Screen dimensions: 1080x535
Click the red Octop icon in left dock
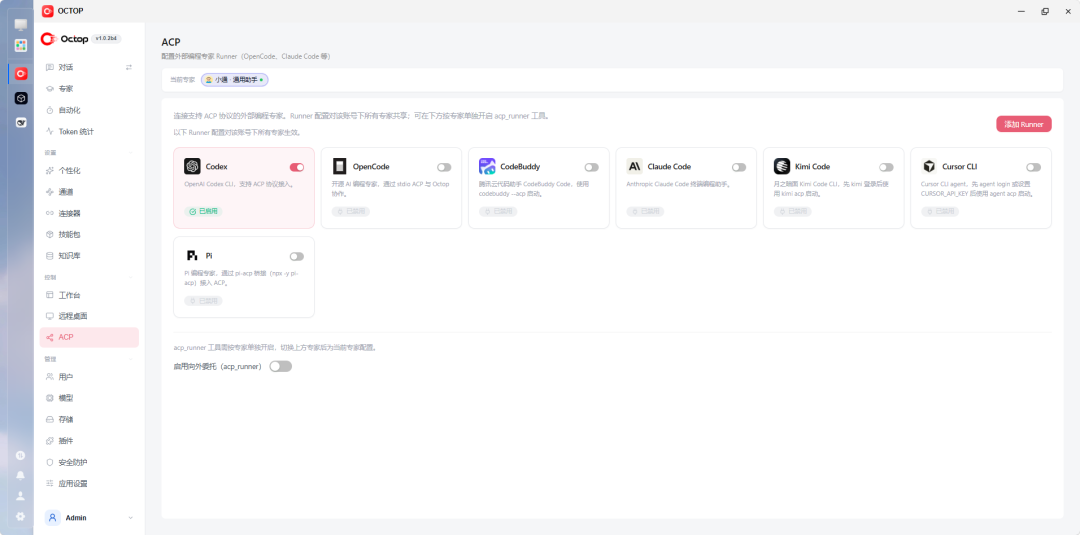pyautogui.click(x=21, y=74)
